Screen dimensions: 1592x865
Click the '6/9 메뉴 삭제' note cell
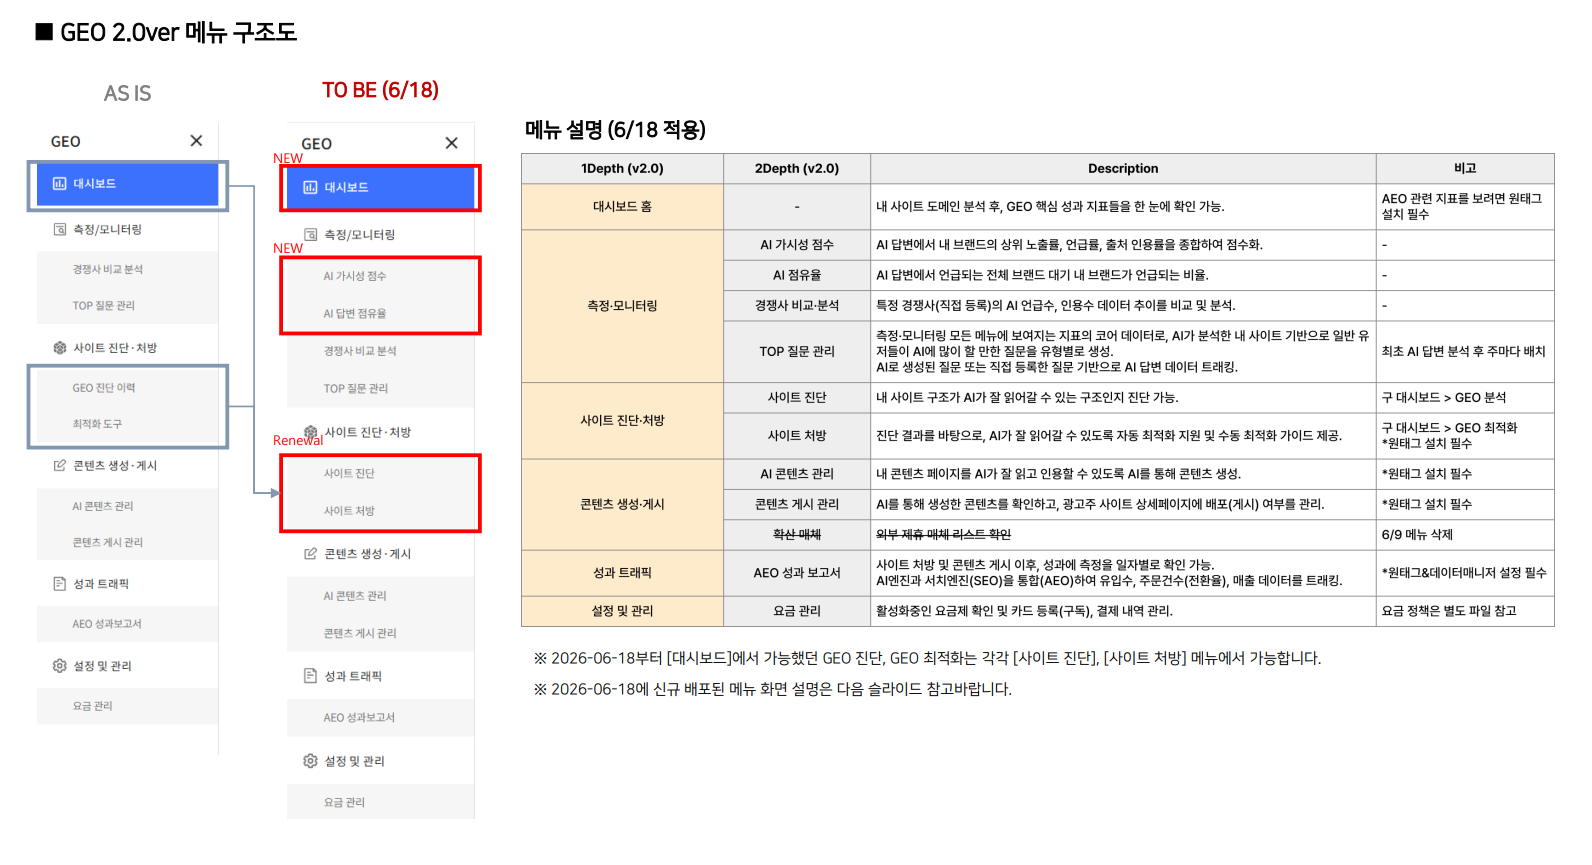(1465, 535)
